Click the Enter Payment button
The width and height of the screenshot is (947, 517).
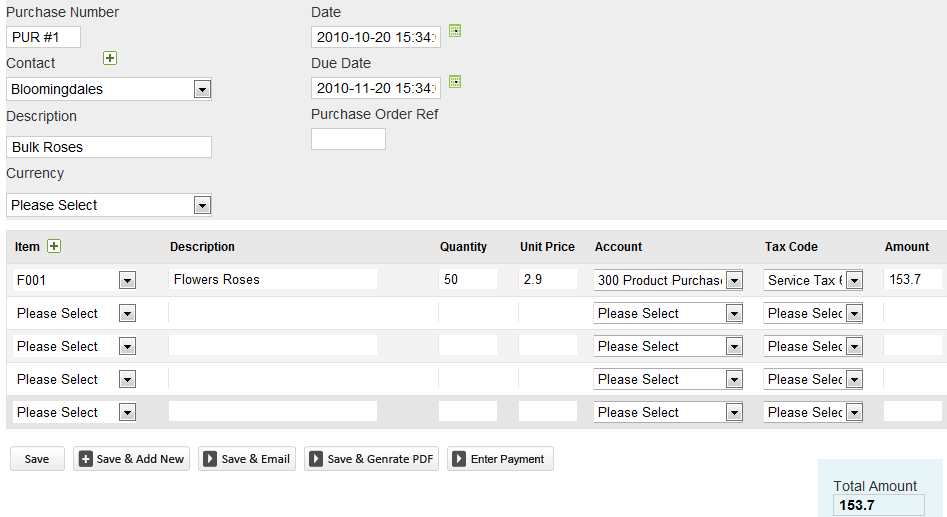coord(499,459)
